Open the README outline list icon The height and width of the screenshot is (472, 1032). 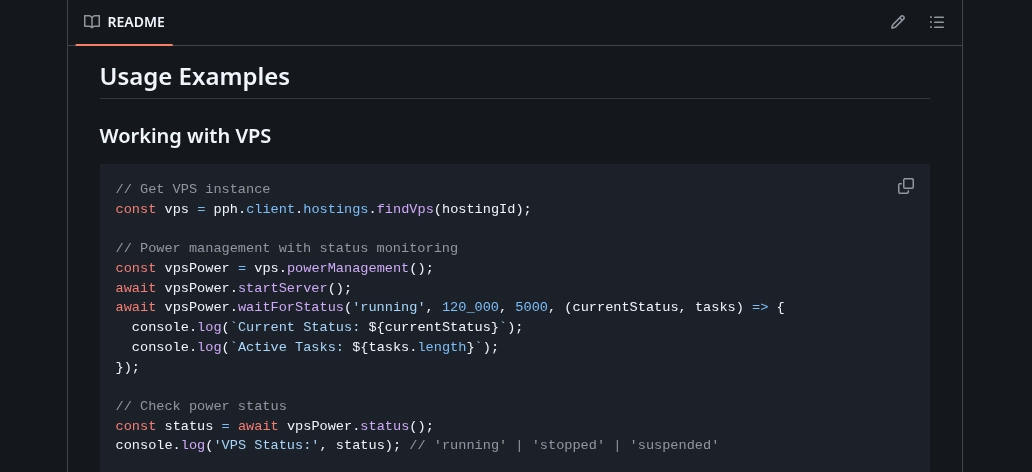[x=937, y=22]
